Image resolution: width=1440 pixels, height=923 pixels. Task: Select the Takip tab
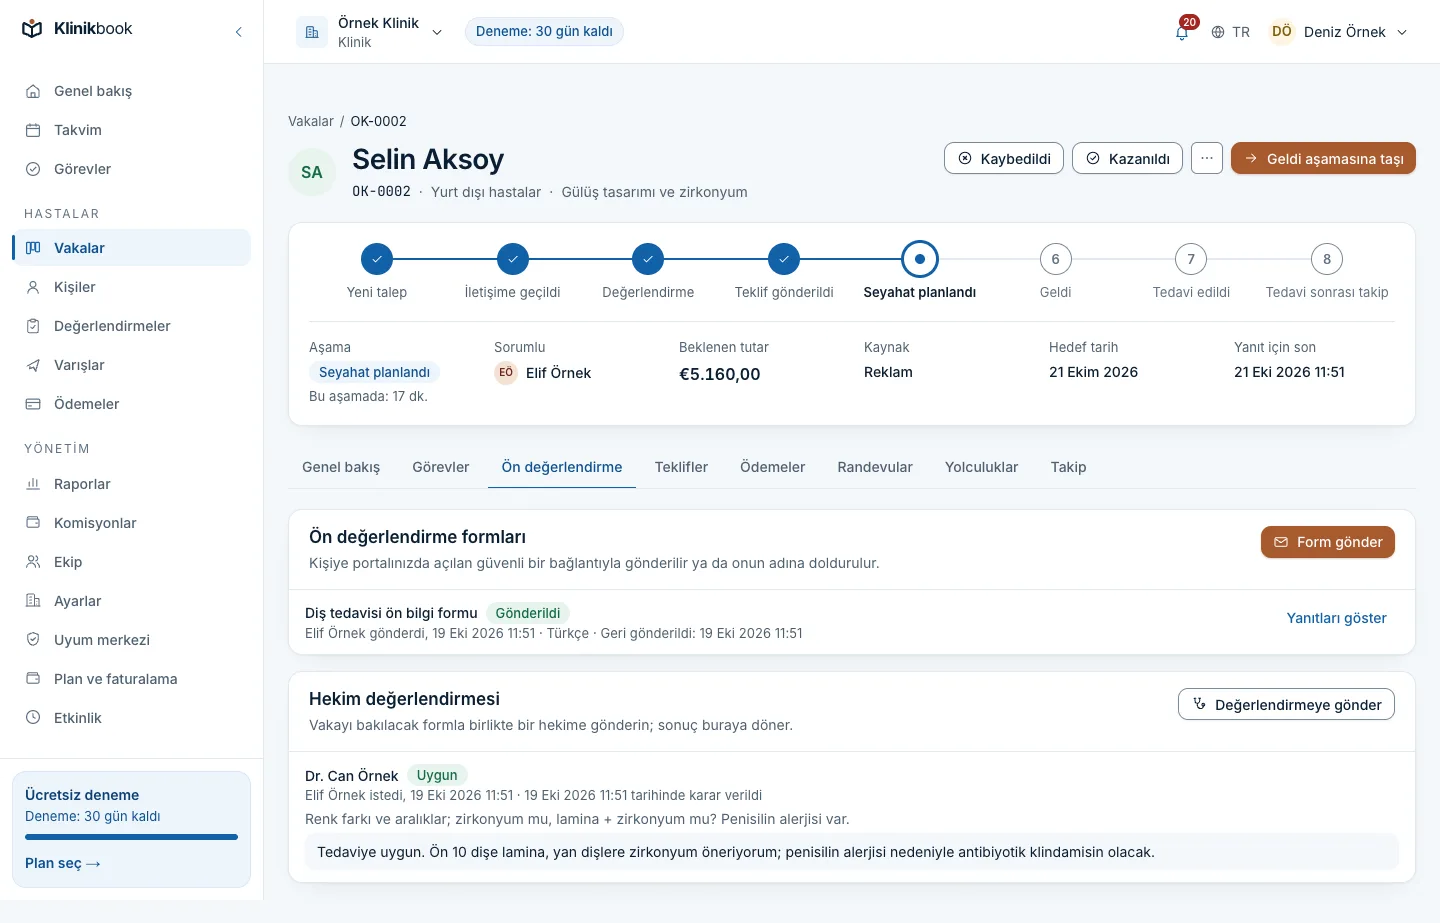(1068, 467)
